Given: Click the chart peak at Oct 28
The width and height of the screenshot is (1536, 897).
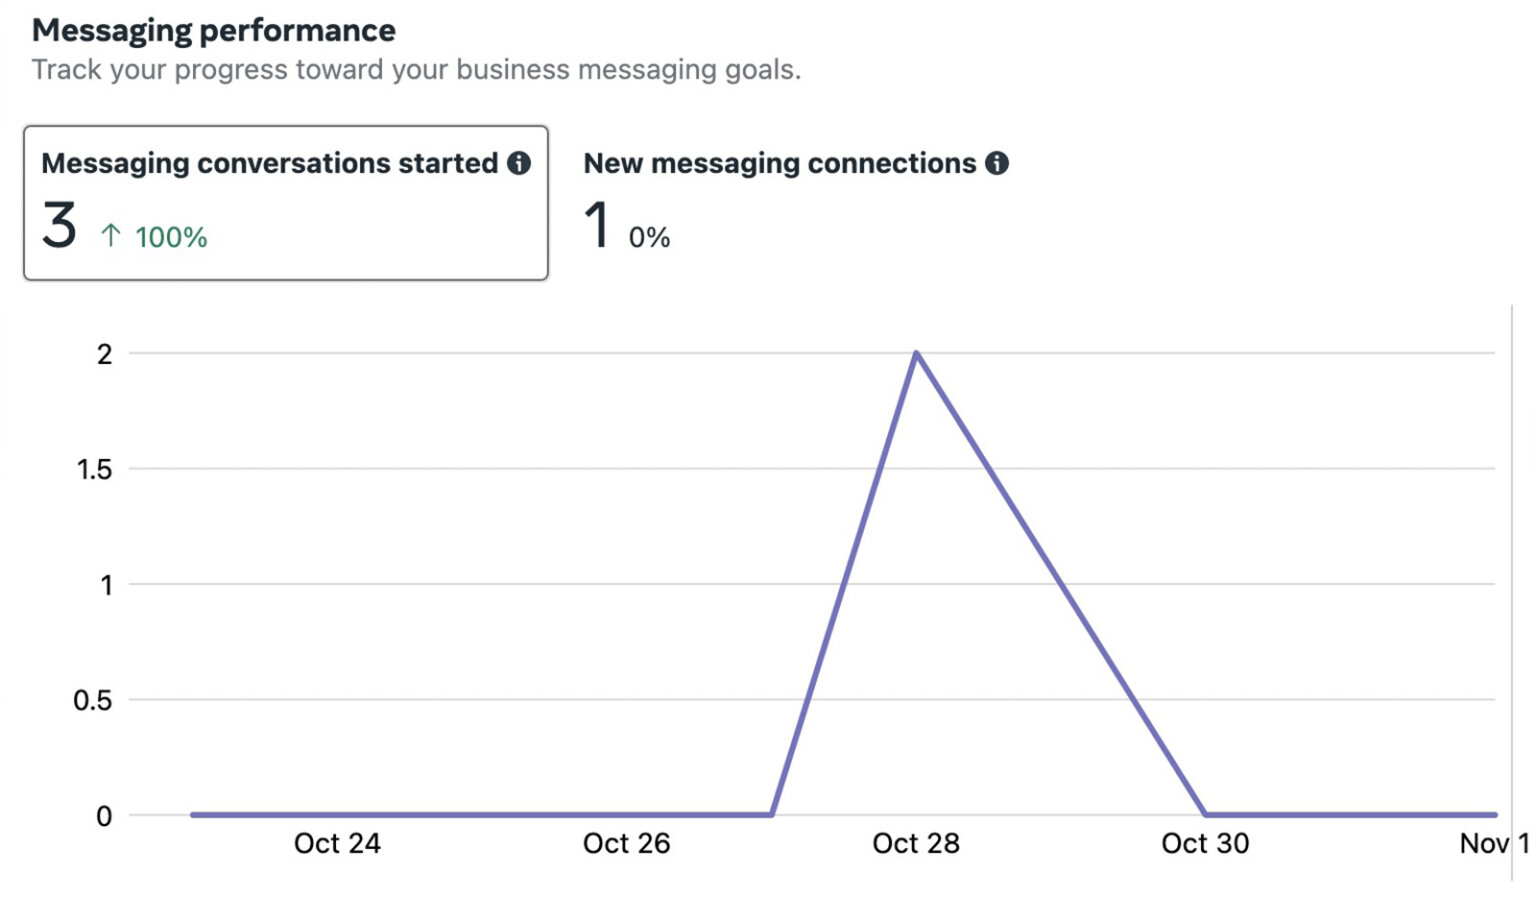Looking at the screenshot, I should (x=916, y=353).
